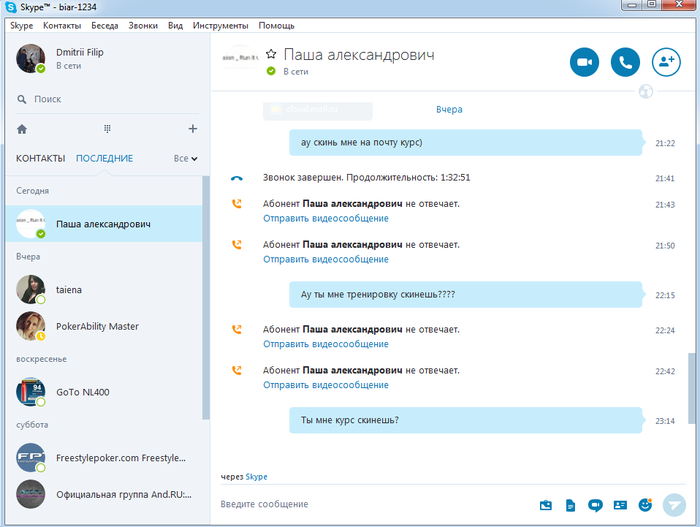700x527 pixels.
Task: Click the missed call icon at 22:42
Action: 237,370
